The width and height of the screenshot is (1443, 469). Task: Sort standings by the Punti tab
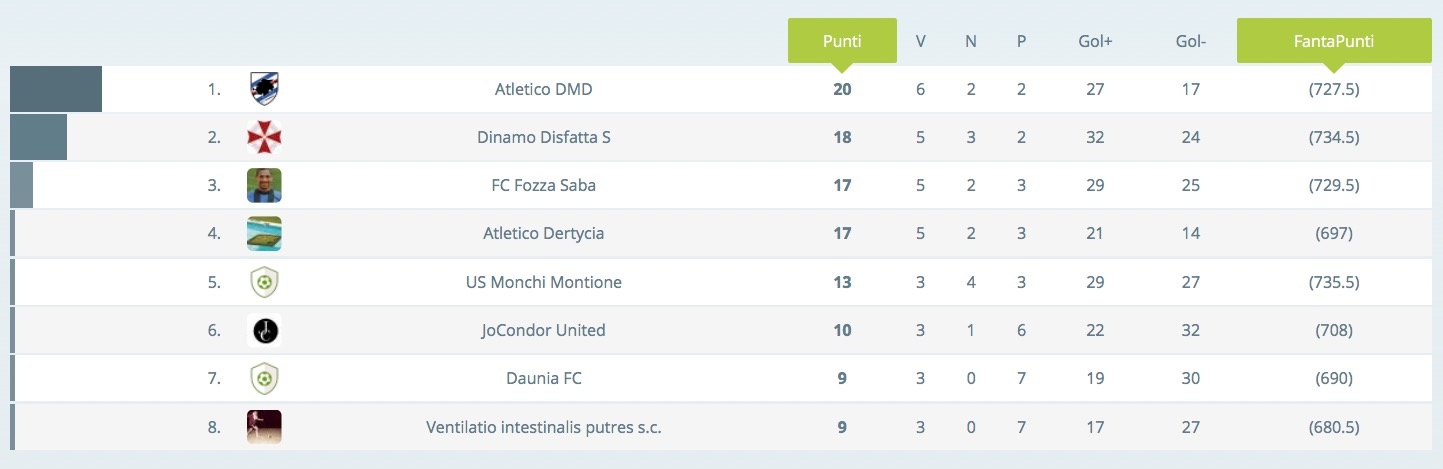(842, 41)
